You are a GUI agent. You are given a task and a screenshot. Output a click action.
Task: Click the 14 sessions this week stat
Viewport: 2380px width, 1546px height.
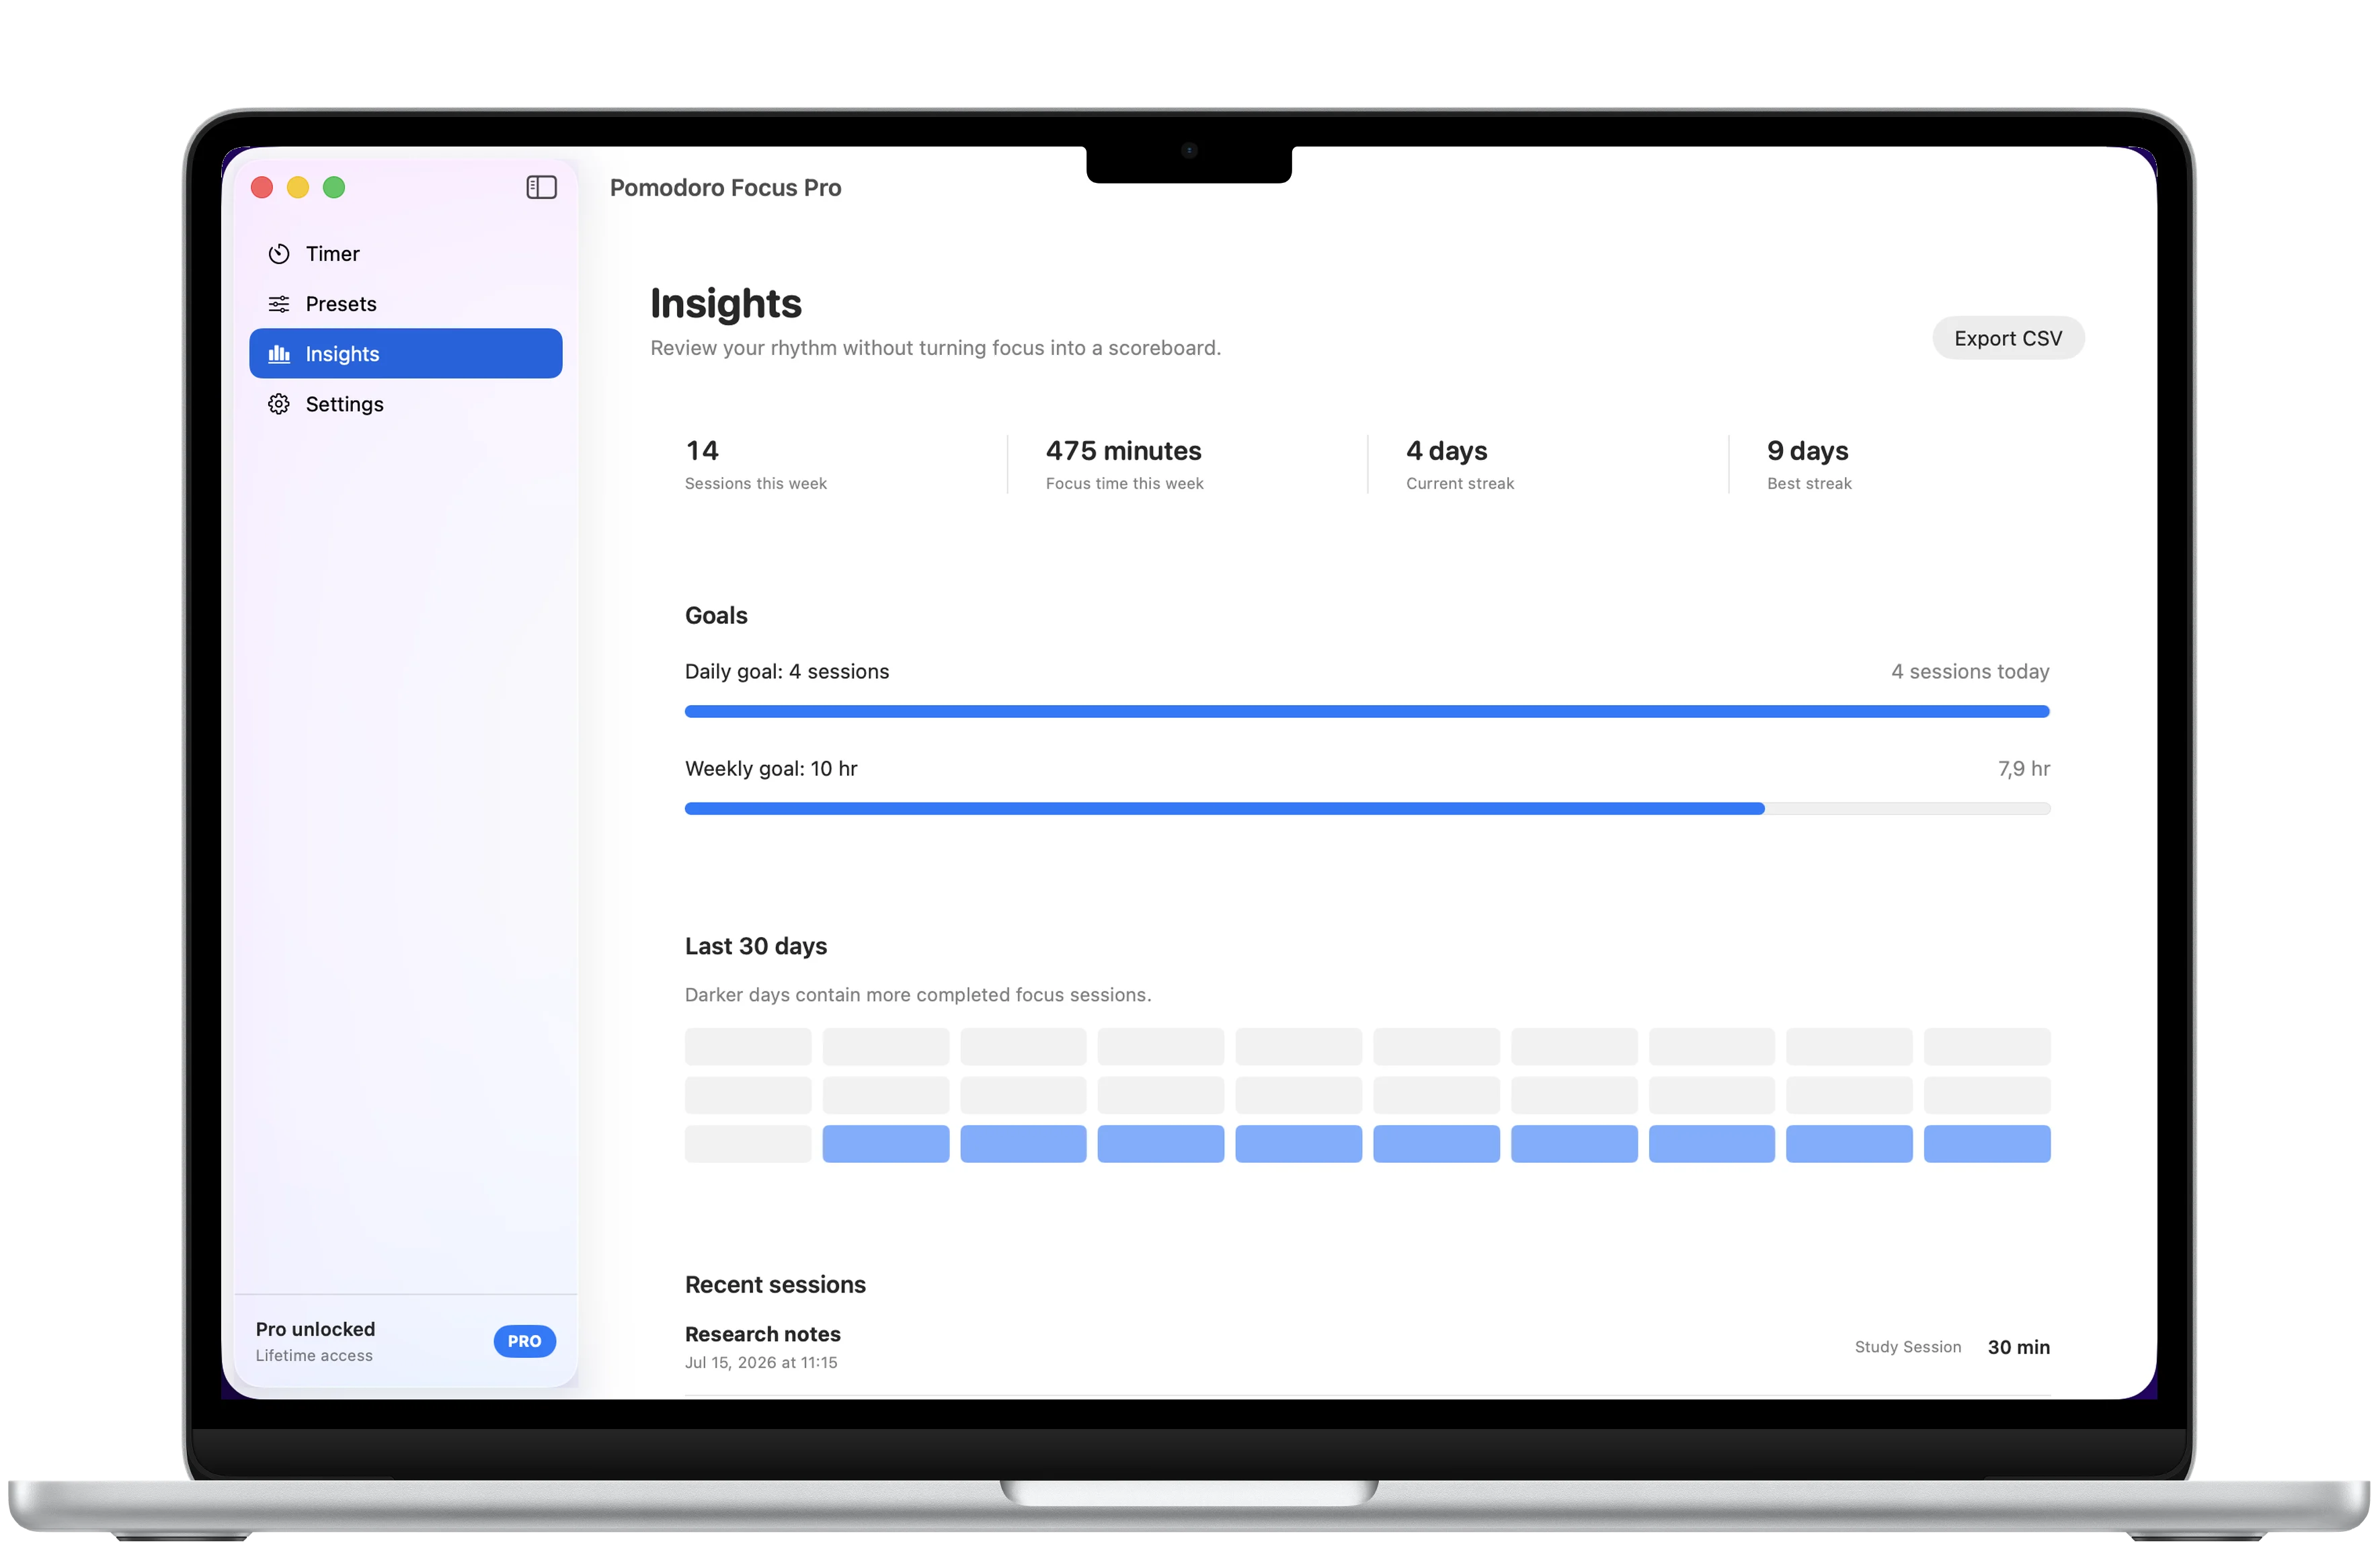(756, 464)
